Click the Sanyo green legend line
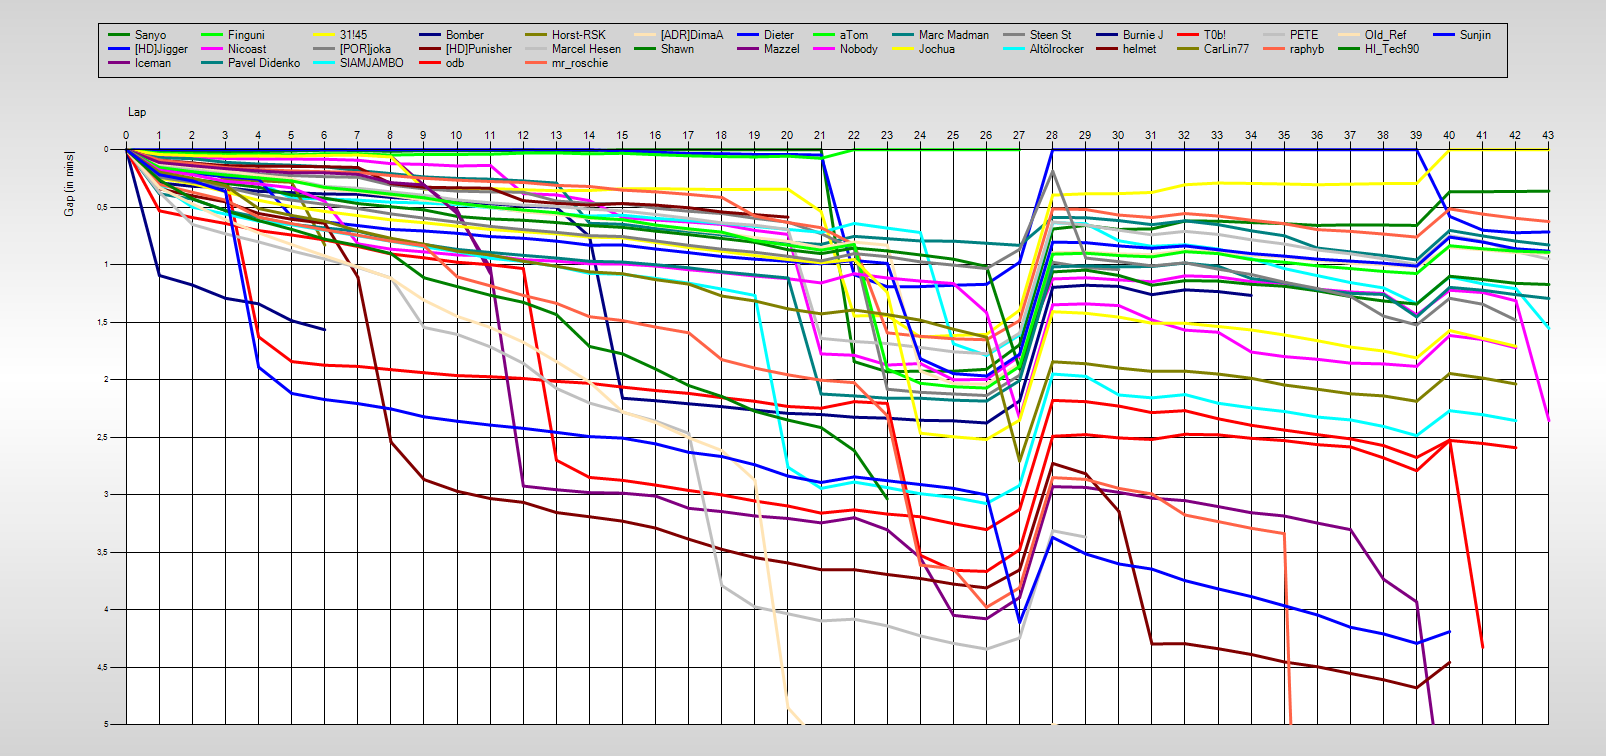This screenshot has height=756, width=1606. pyautogui.click(x=119, y=35)
